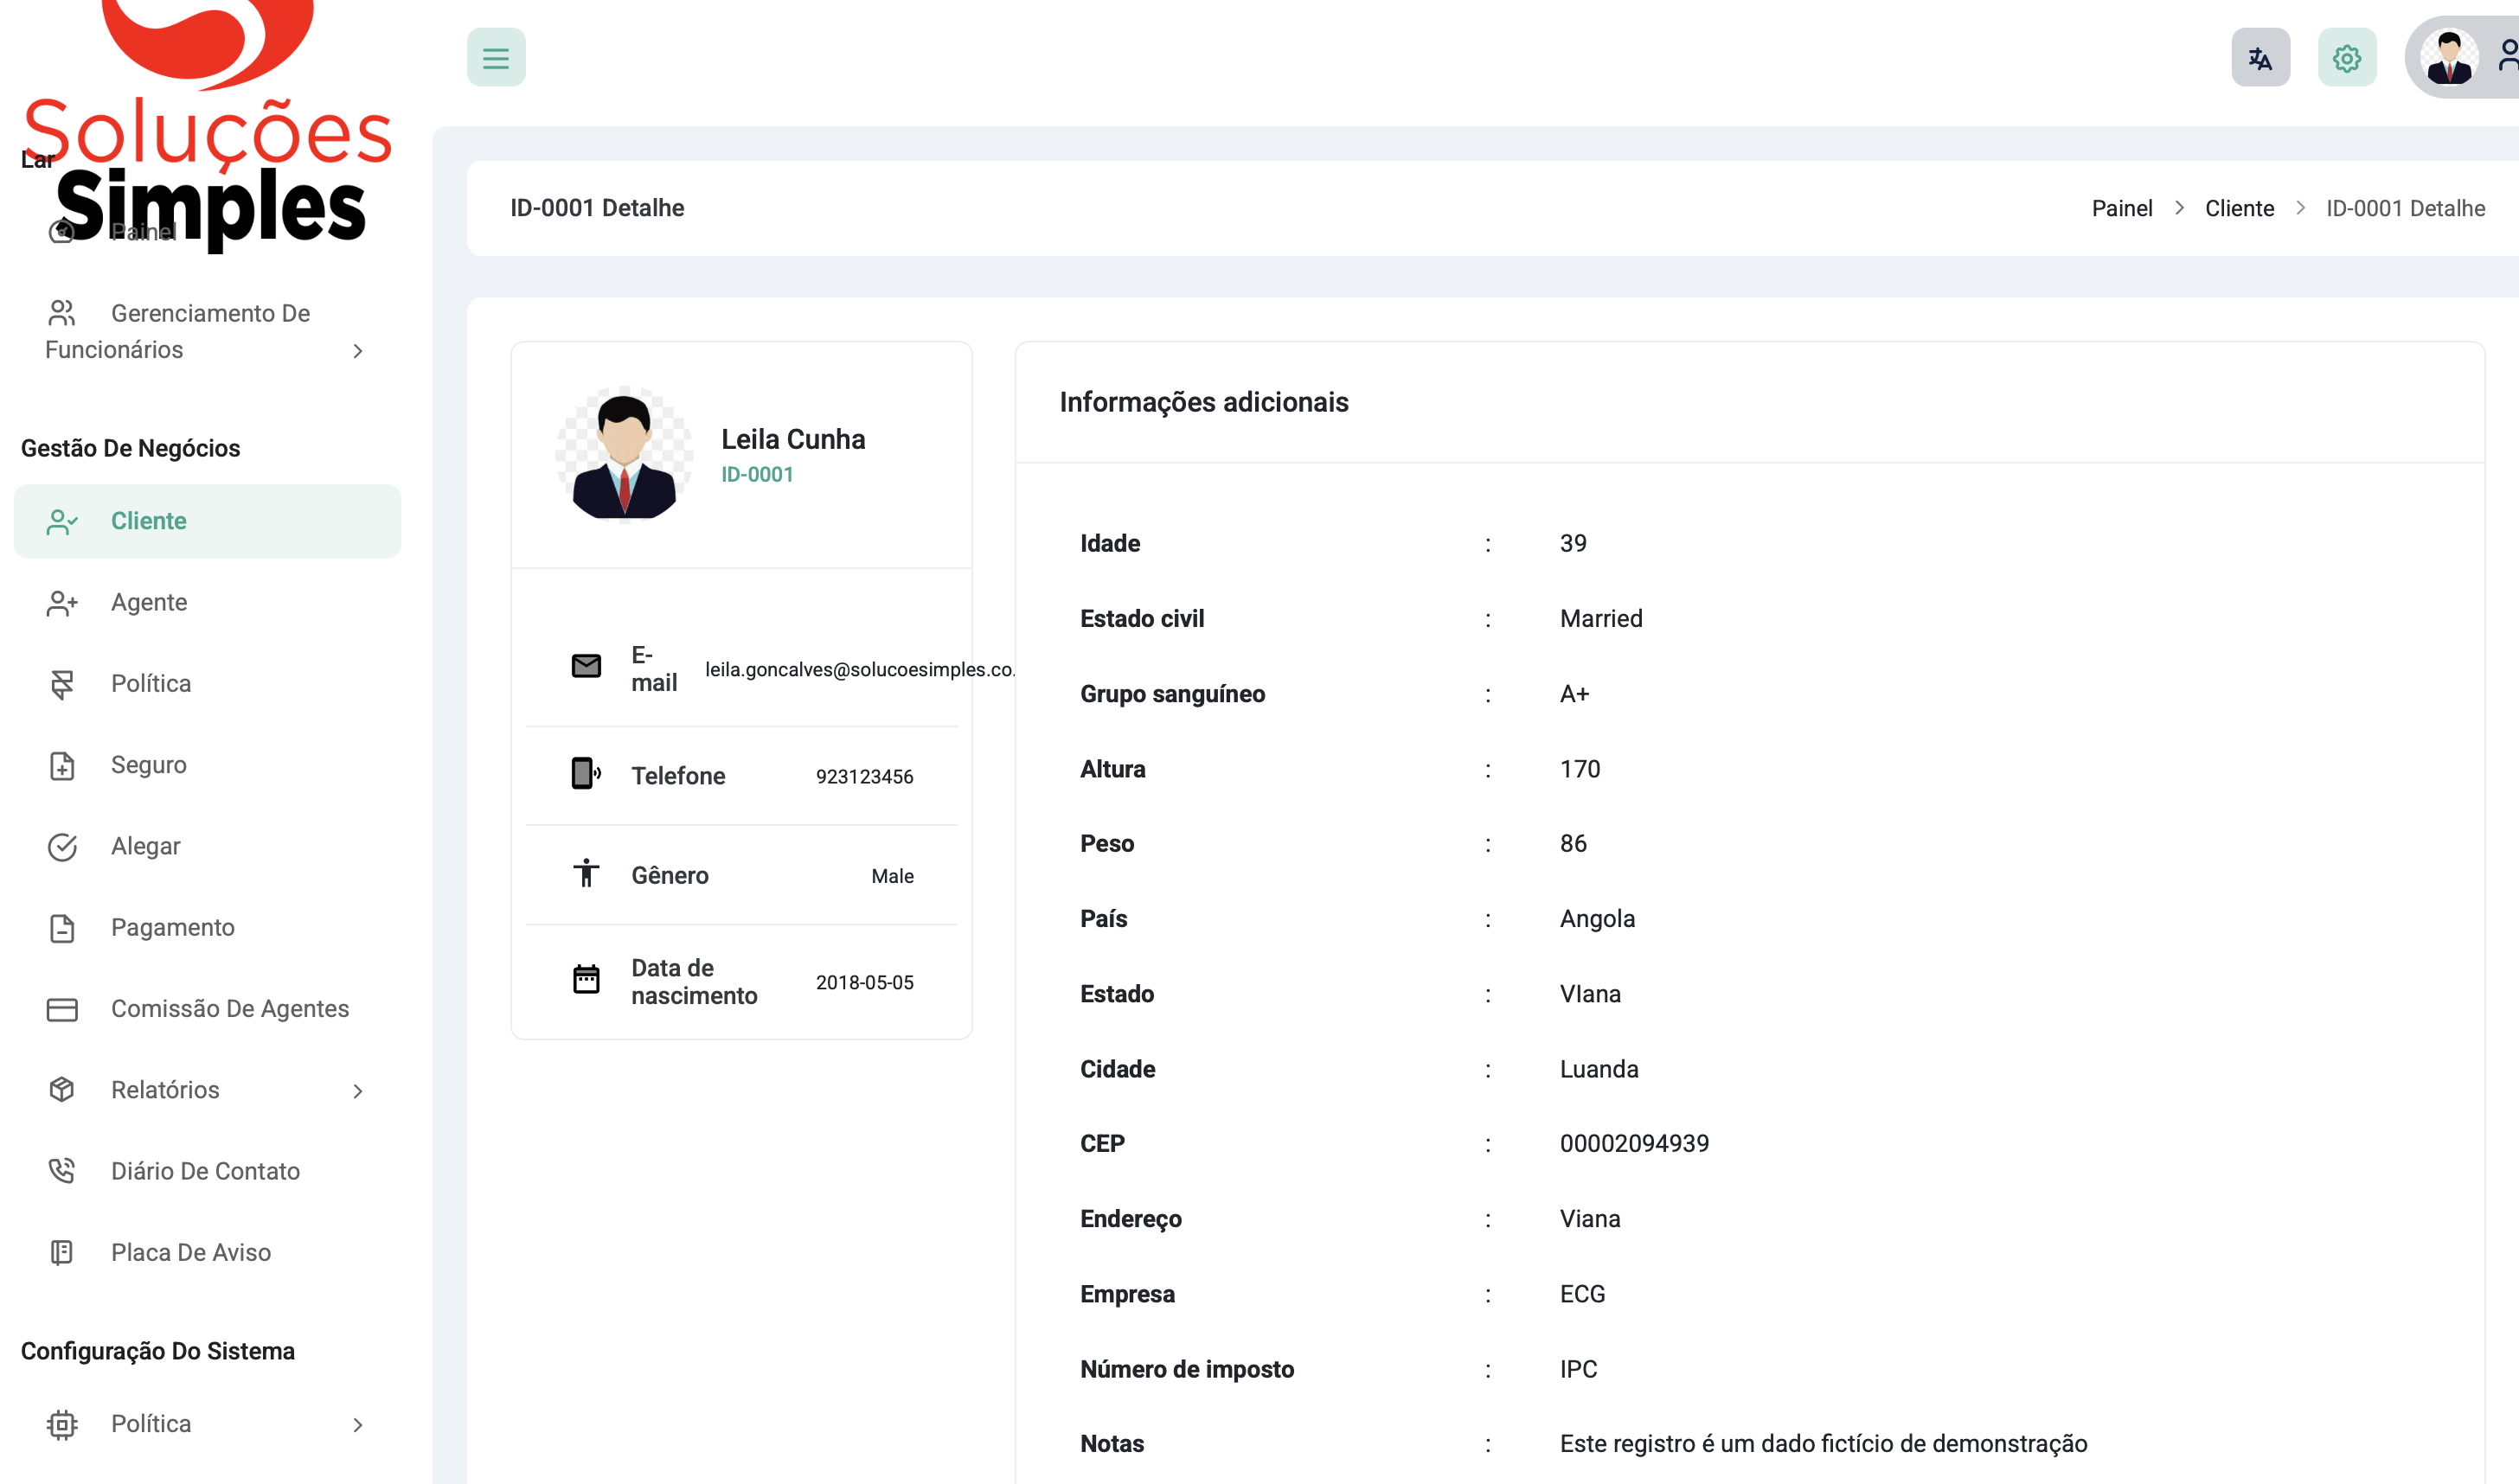Click the Comissão De Agentes card icon
Image resolution: width=2519 pixels, height=1484 pixels.
coord(62,1009)
